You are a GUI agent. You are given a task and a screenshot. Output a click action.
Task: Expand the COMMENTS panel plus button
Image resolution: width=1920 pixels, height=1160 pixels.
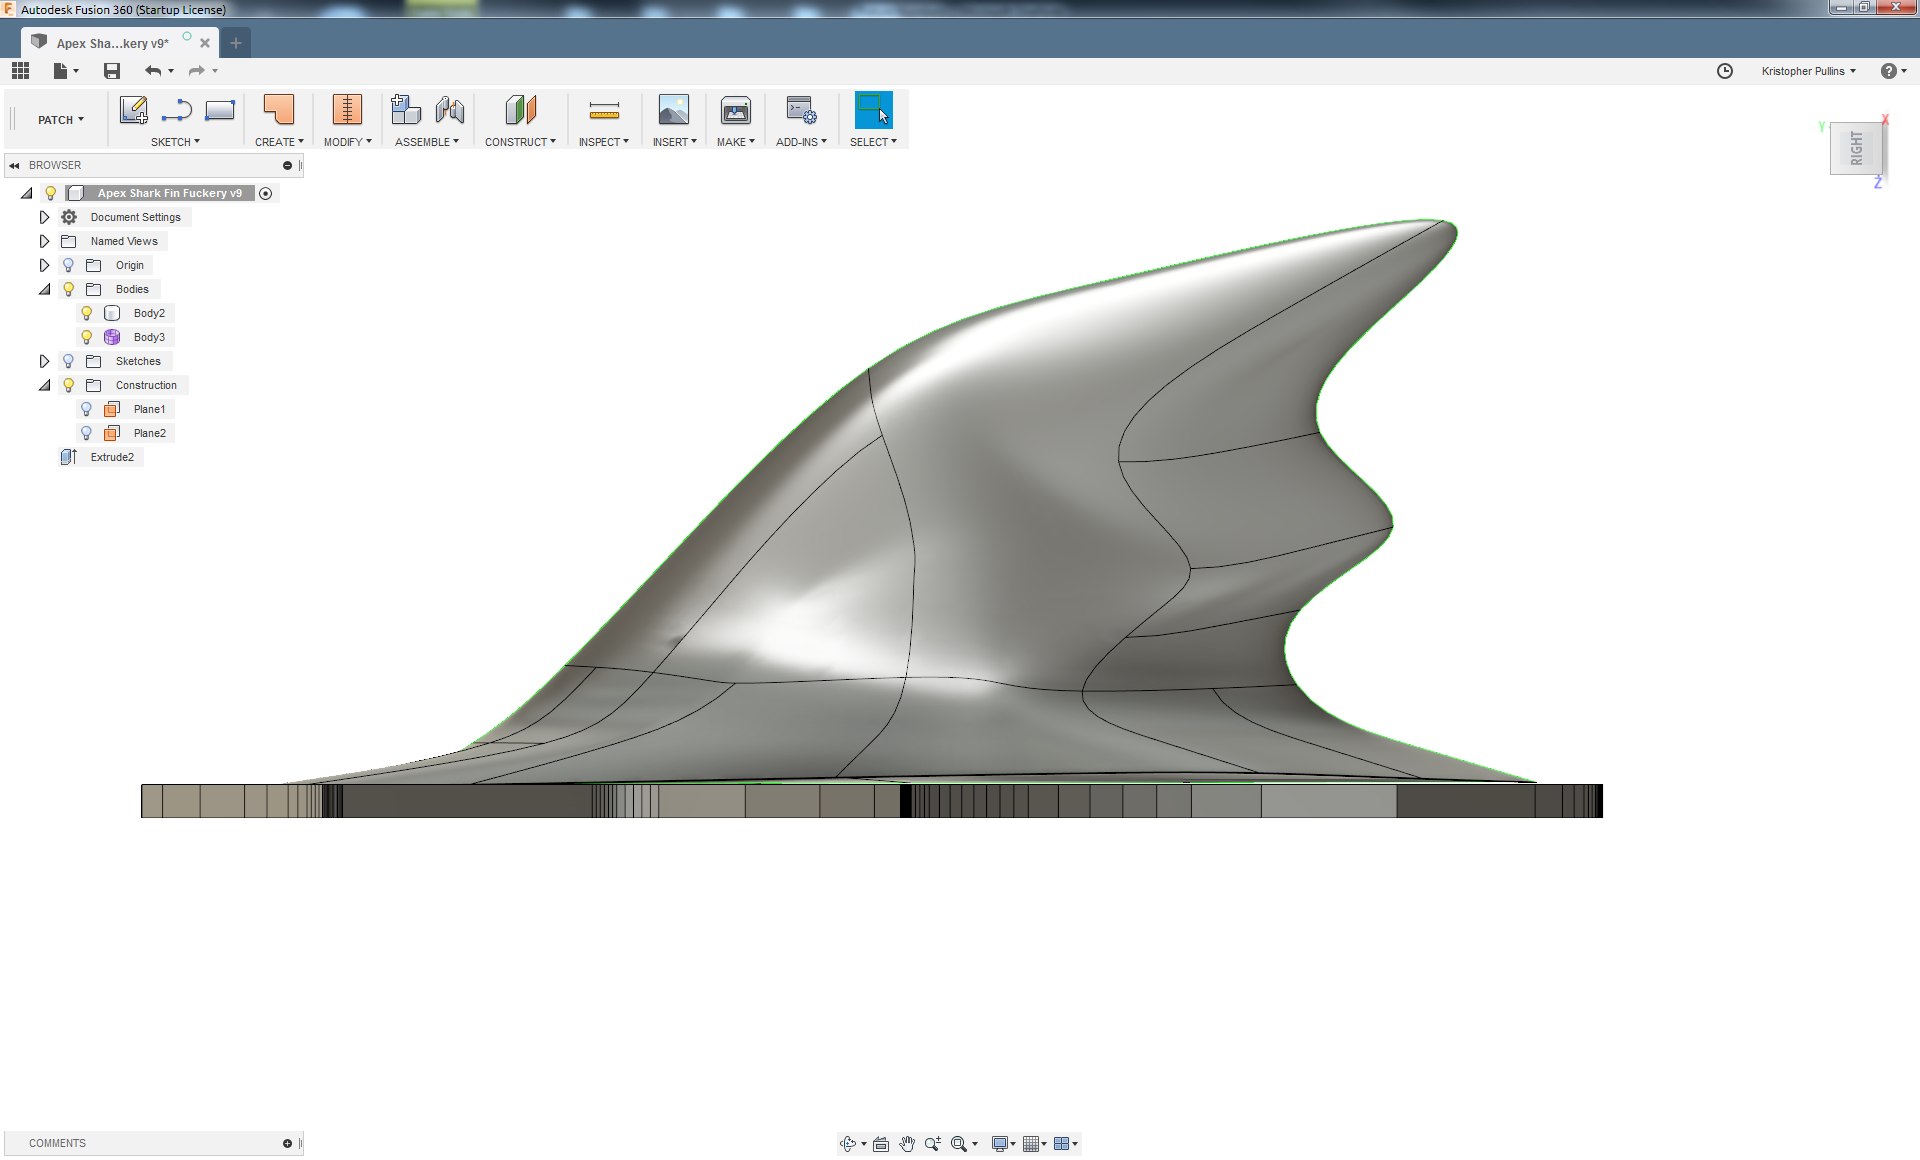287,1143
